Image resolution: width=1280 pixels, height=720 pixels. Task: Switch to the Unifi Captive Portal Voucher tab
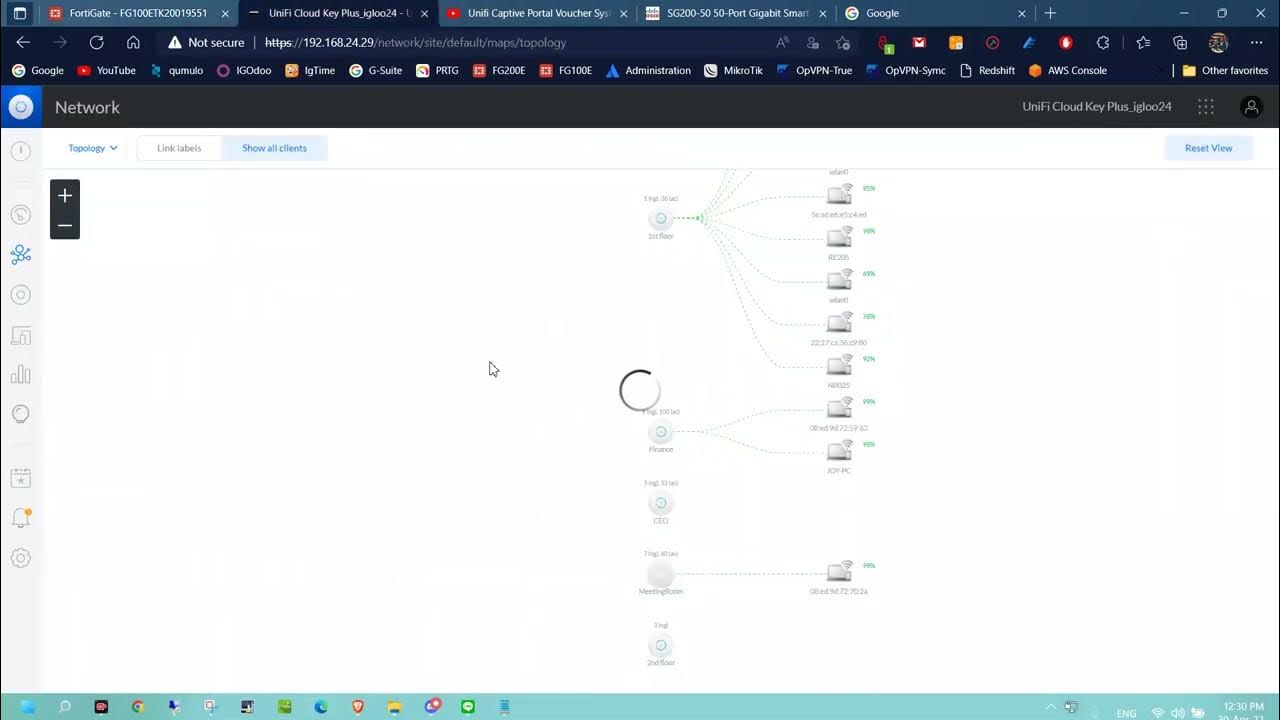point(539,13)
